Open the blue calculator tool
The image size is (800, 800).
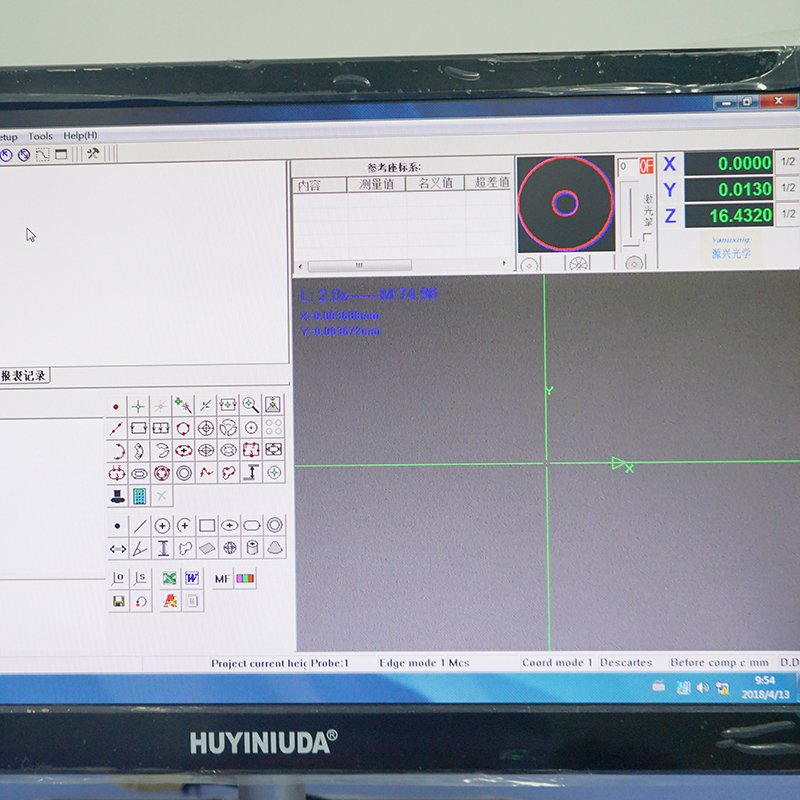(x=139, y=496)
